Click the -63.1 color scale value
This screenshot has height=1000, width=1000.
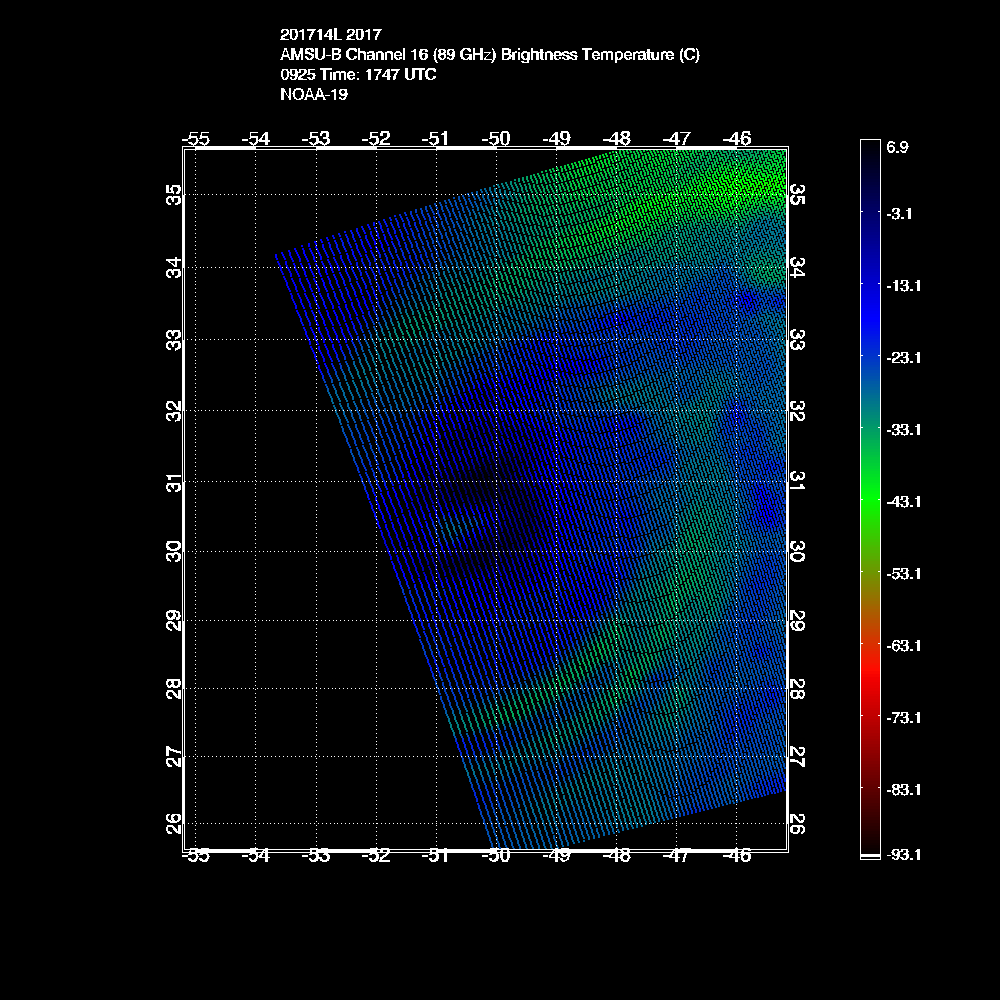click(903, 646)
